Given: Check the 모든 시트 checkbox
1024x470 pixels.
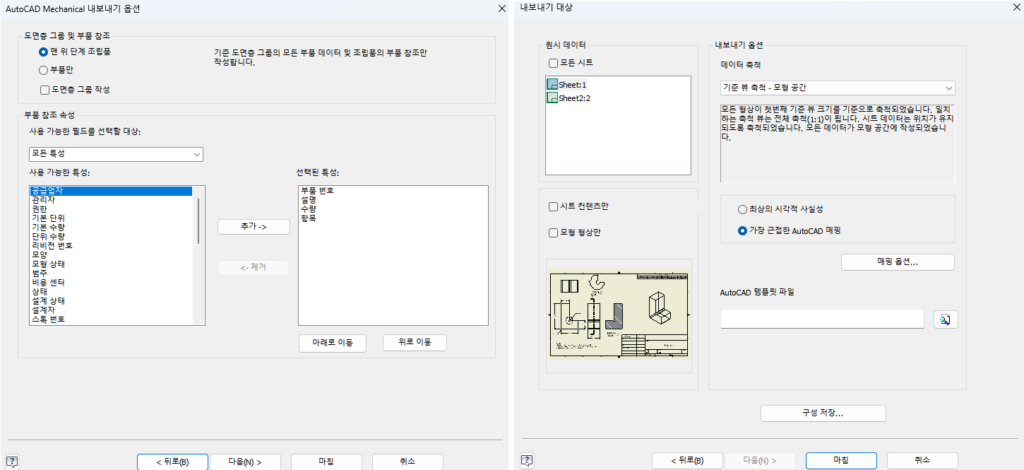Looking at the screenshot, I should 553,63.
